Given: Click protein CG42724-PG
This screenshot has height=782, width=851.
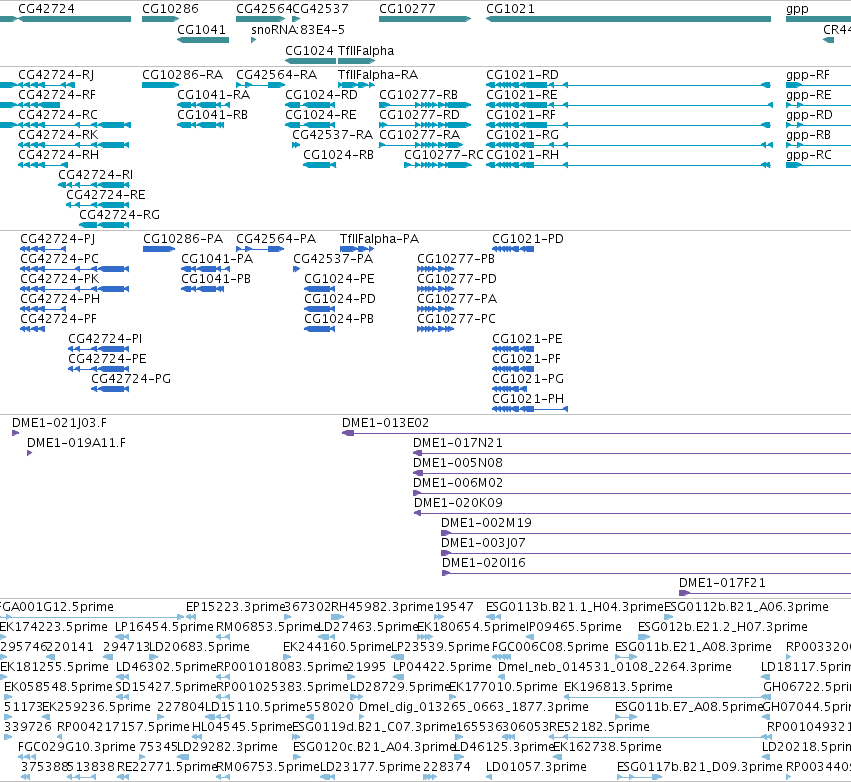Looking at the screenshot, I should point(131,379).
